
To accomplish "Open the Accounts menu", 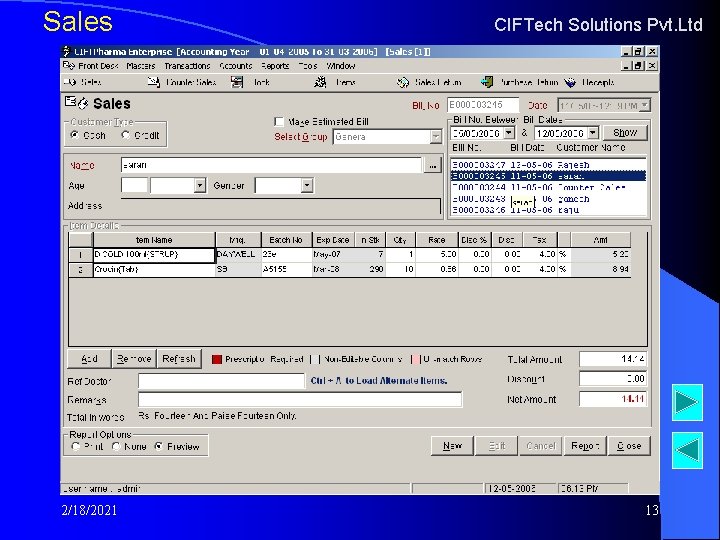I will pyautogui.click(x=236, y=66).
